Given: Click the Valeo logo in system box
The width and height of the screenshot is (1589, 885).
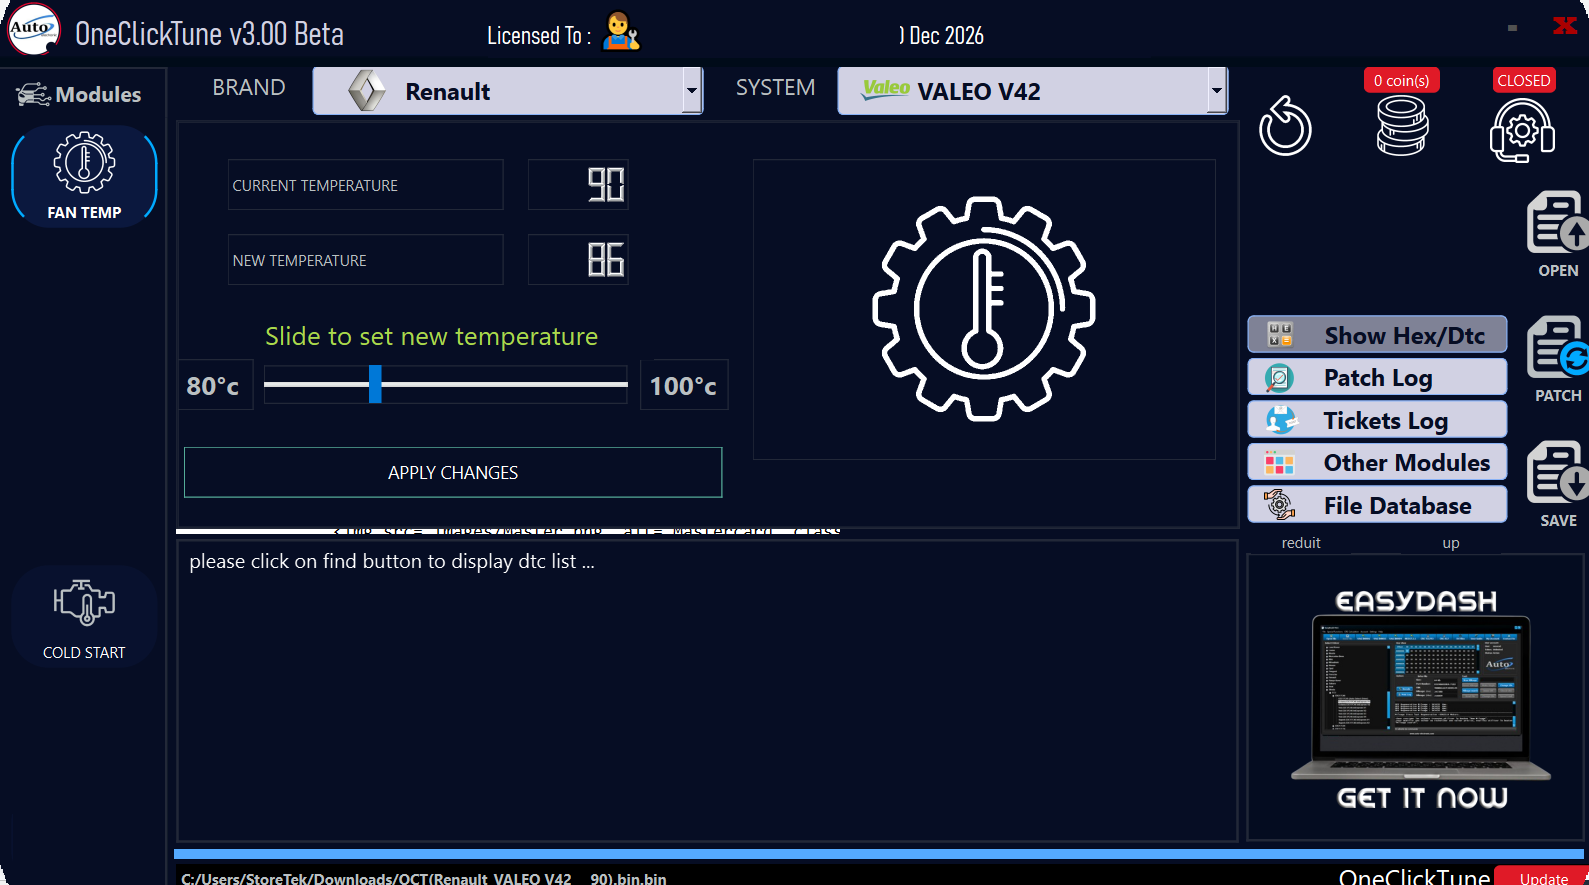Looking at the screenshot, I should point(886,88).
